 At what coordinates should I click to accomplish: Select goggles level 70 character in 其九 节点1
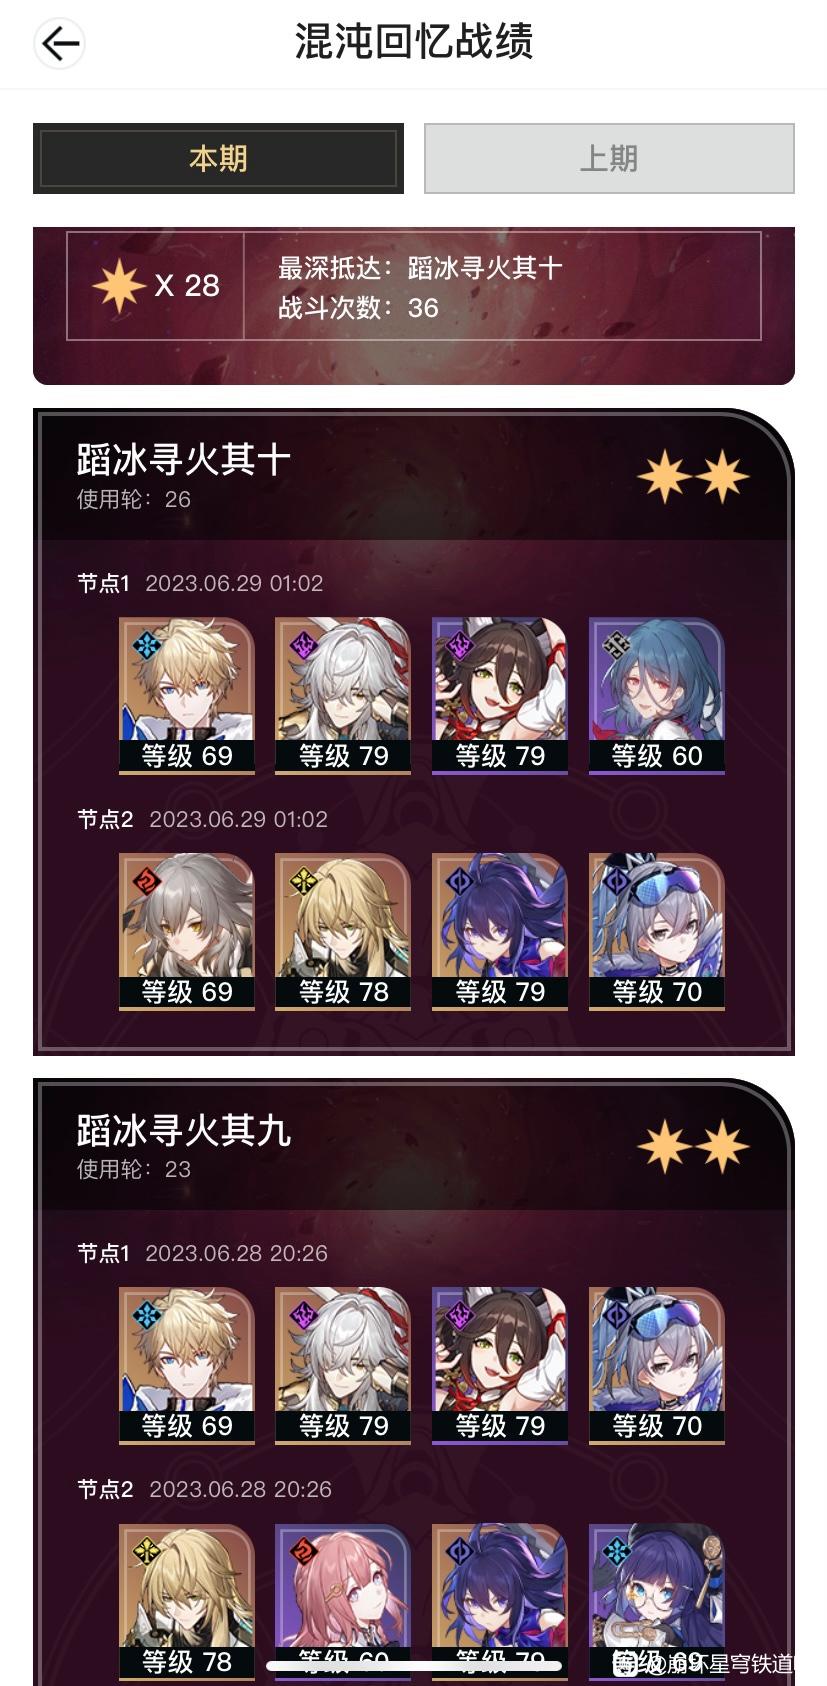point(657,1365)
